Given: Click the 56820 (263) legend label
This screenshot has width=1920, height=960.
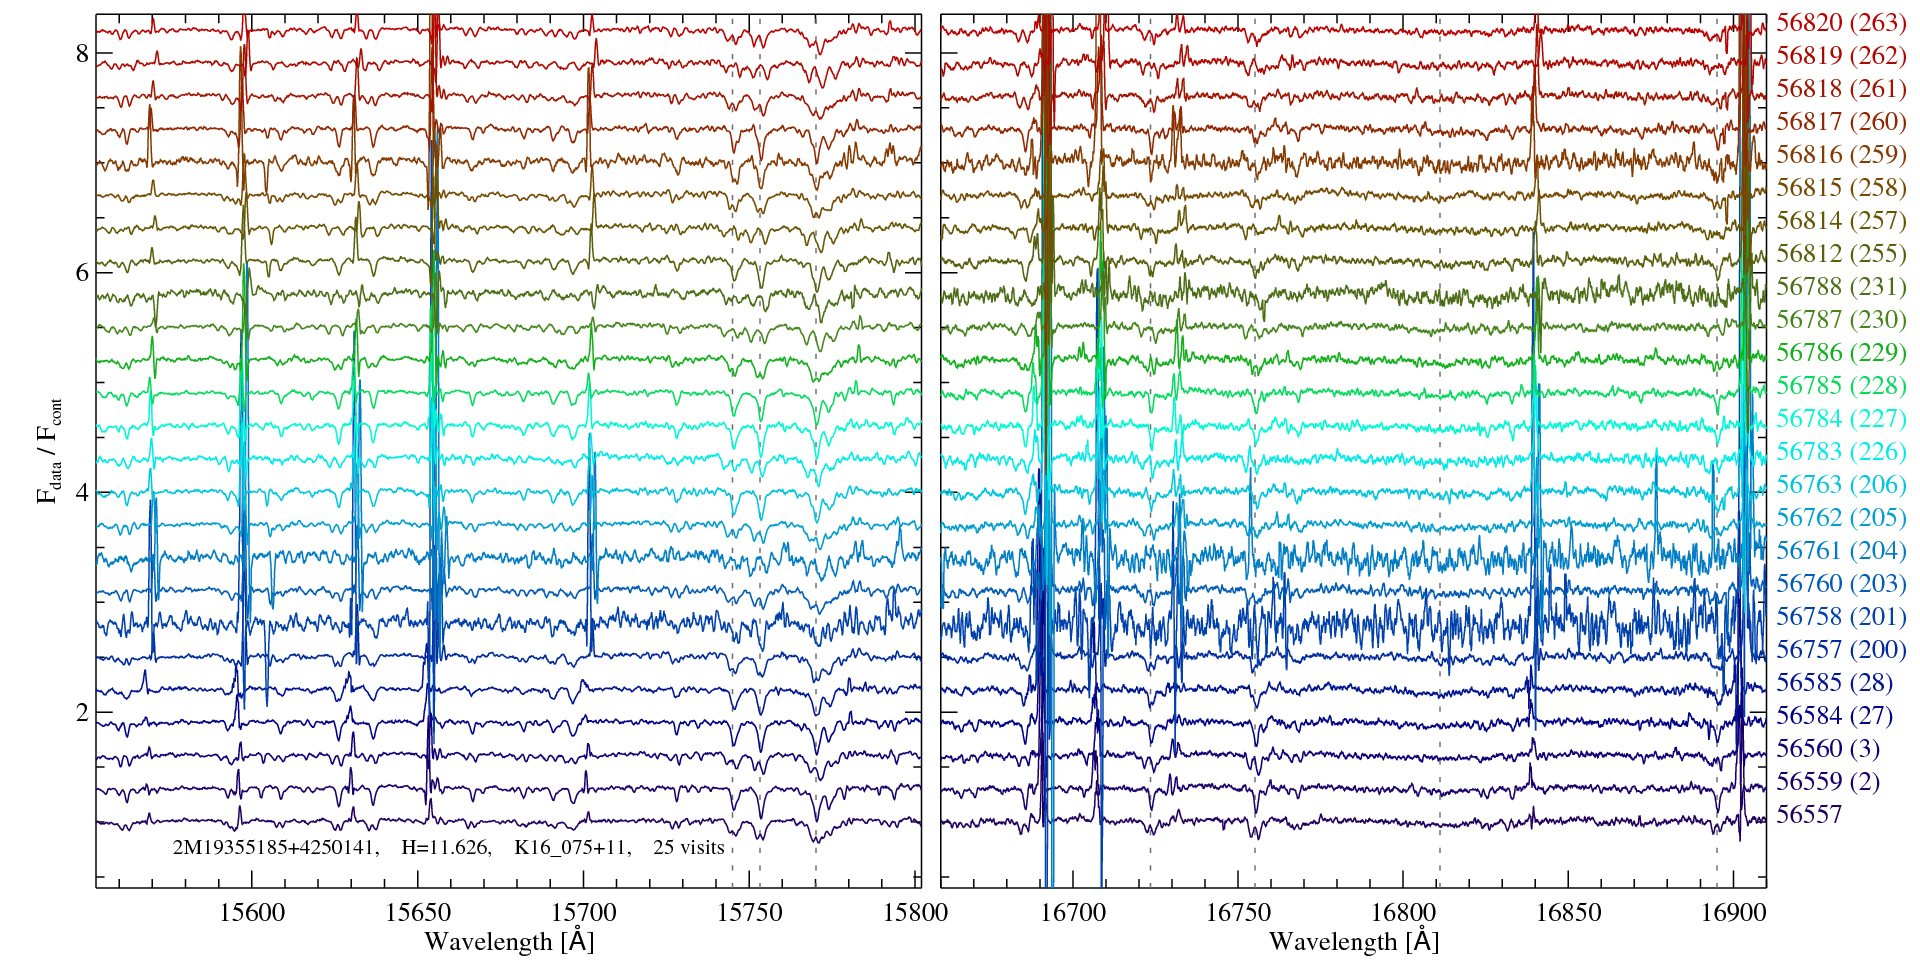Looking at the screenshot, I should pos(1840,23).
